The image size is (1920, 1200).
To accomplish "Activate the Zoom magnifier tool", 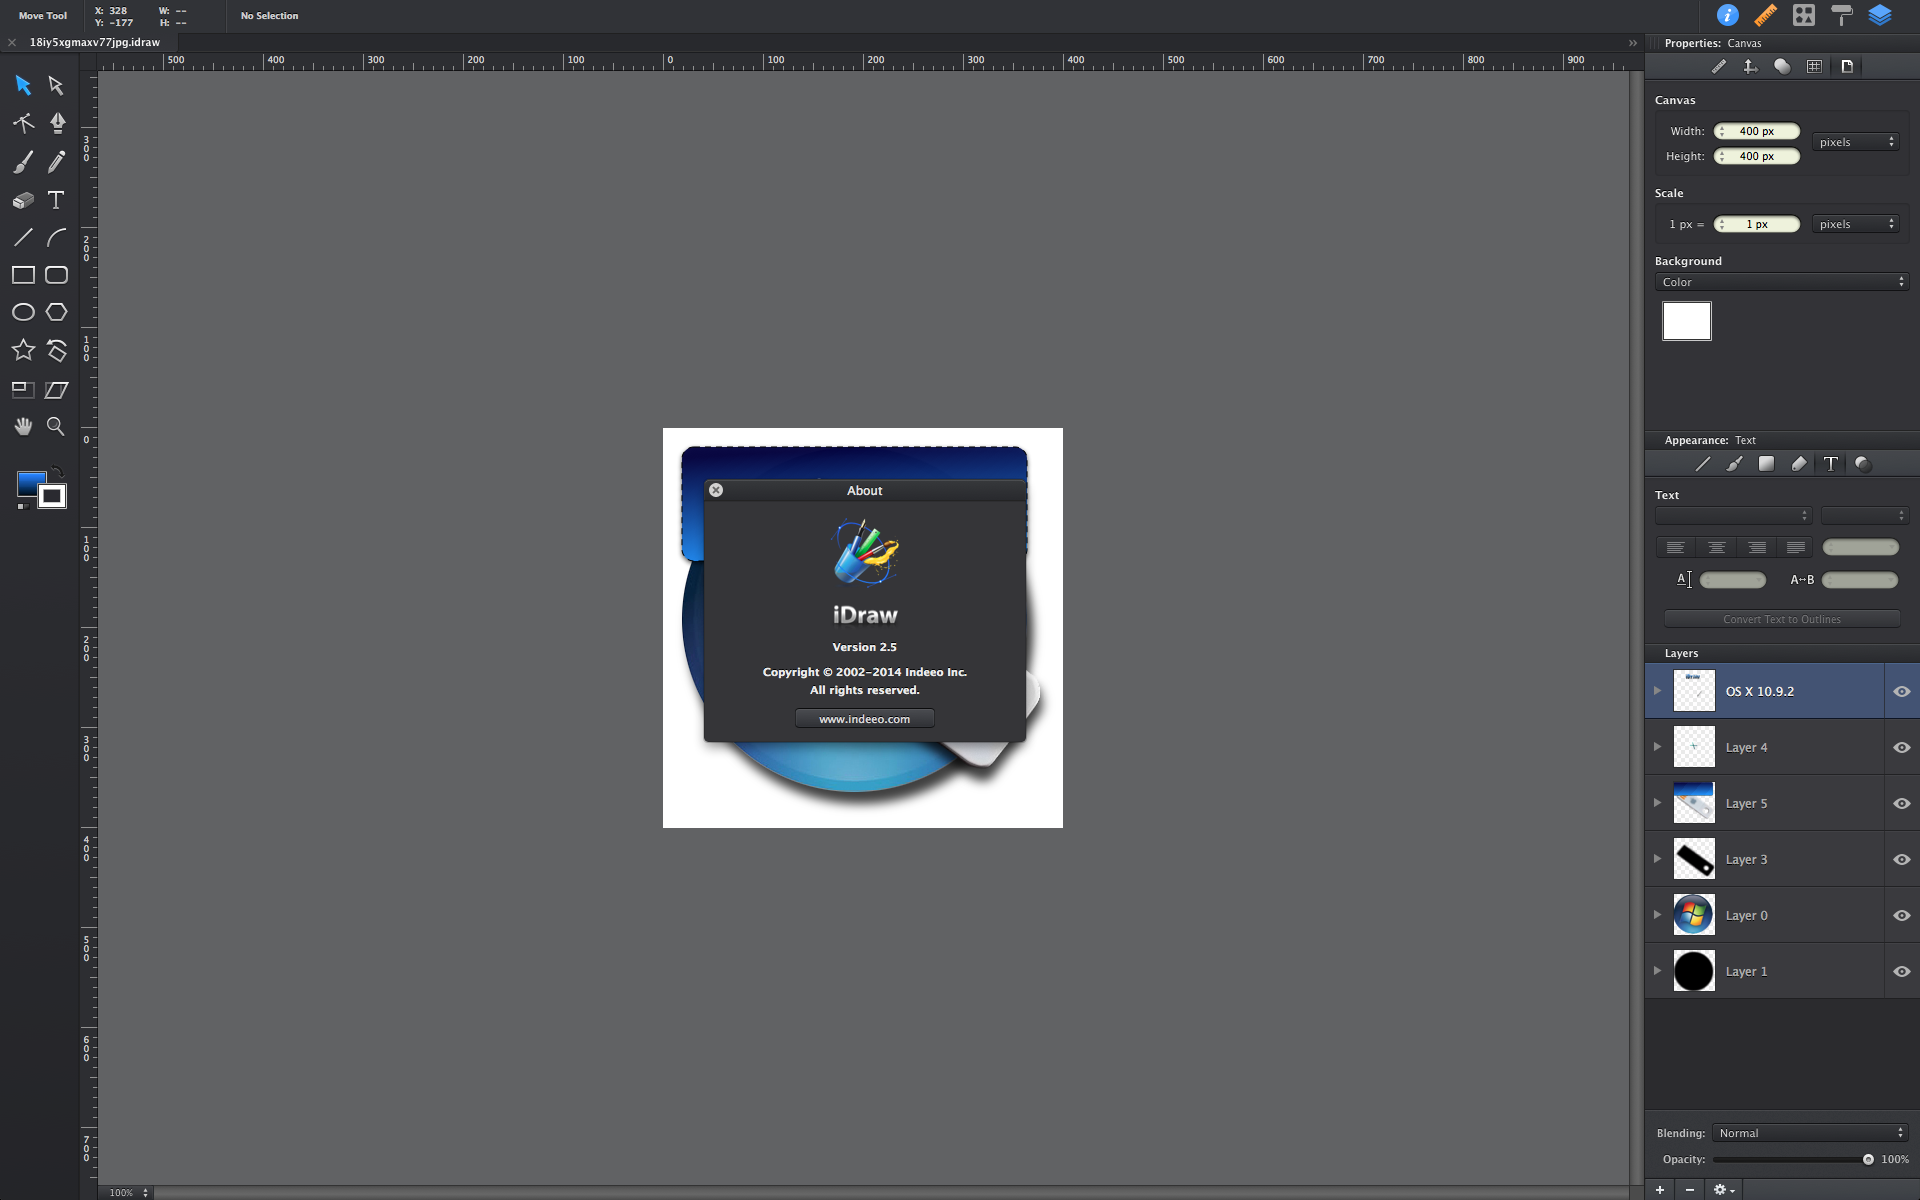I will click(56, 427).
